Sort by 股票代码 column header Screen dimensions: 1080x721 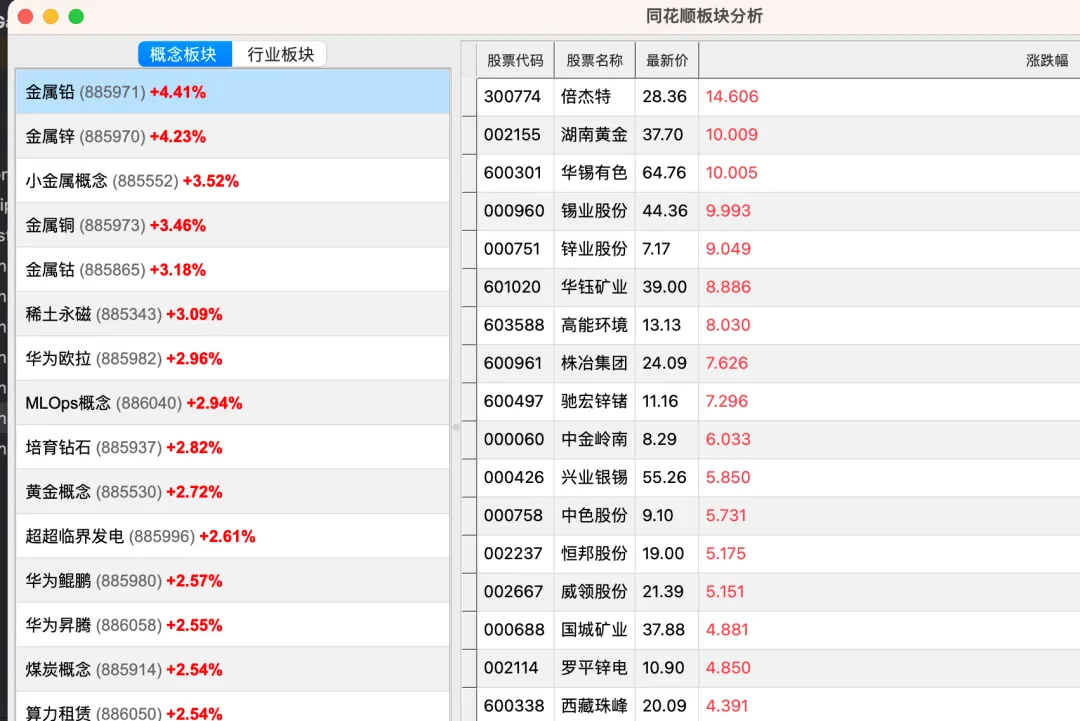(515, 60)
